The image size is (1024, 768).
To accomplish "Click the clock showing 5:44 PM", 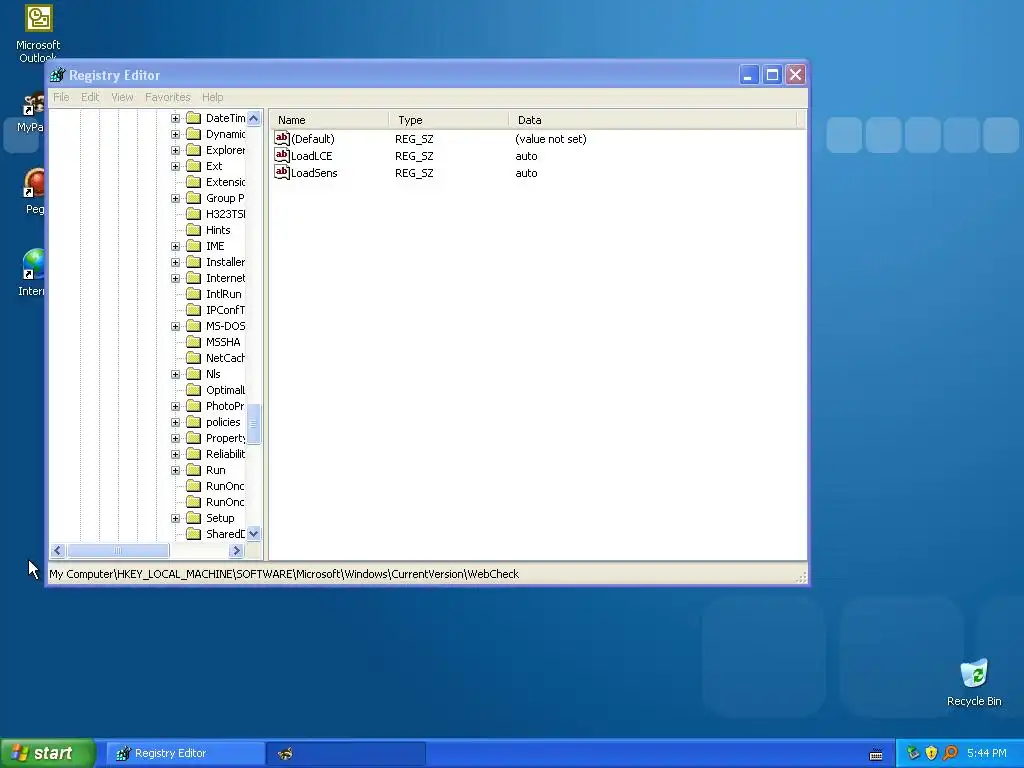I will (x=987, y=753).
